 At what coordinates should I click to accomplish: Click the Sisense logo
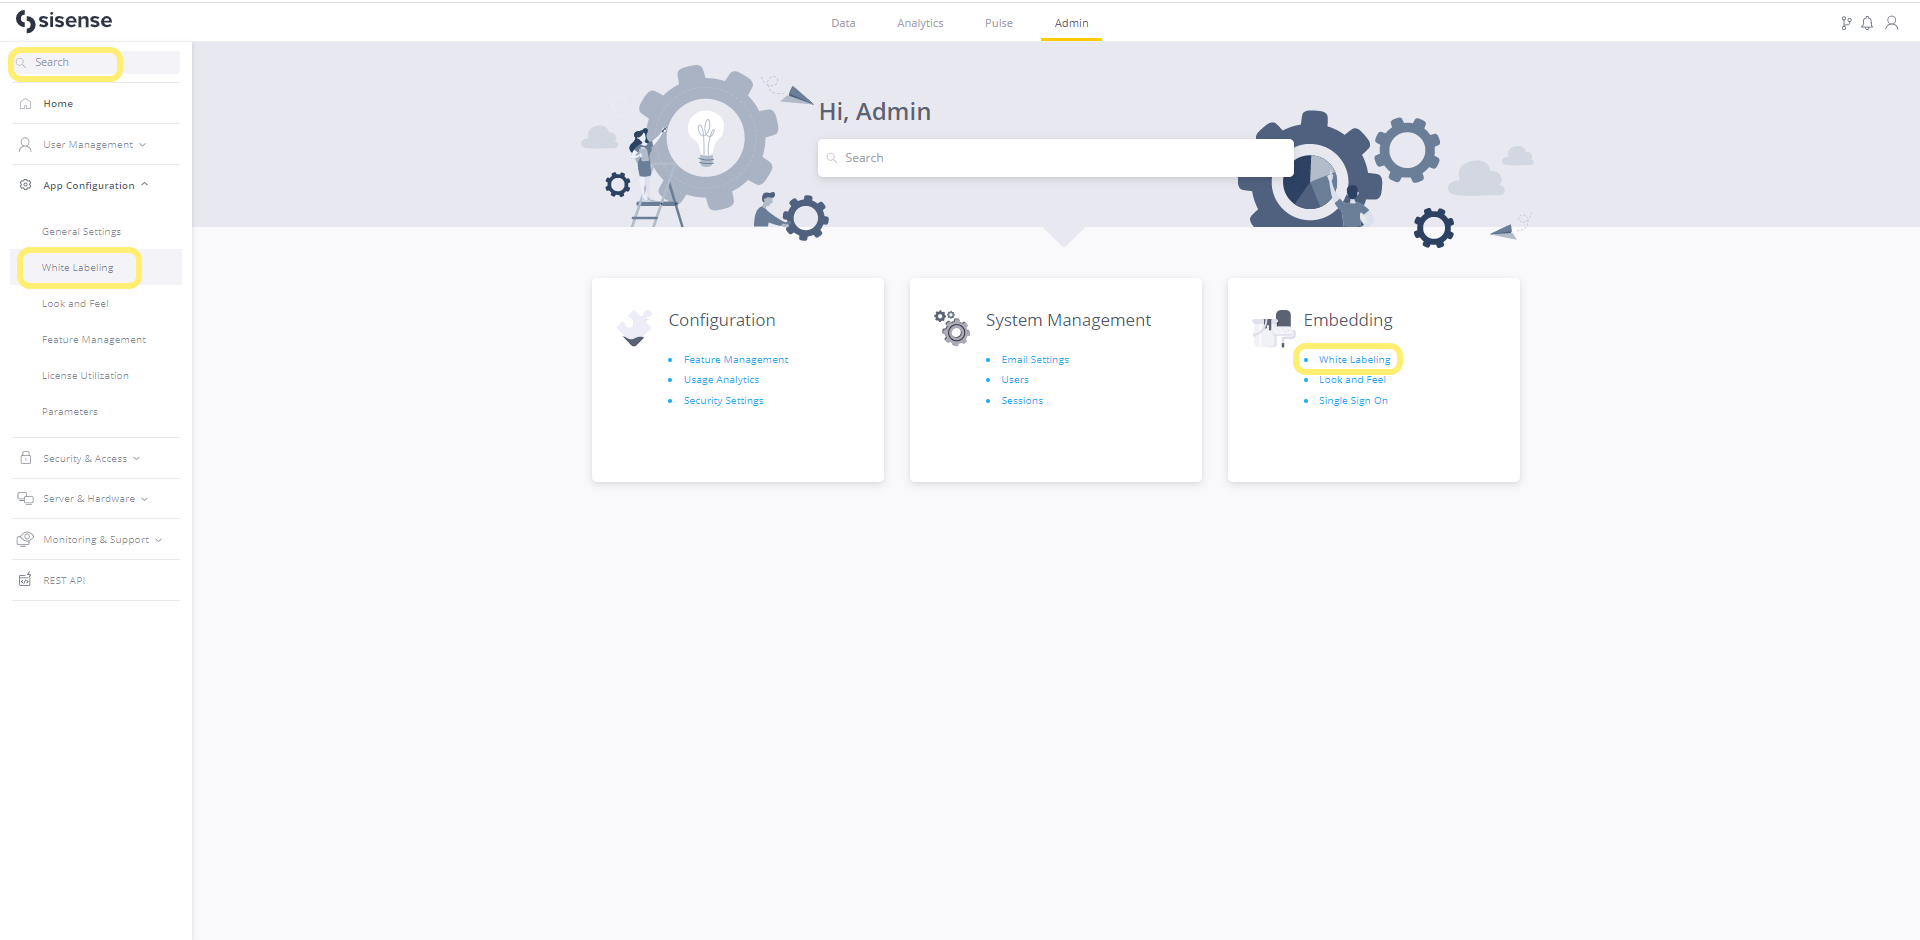[x=64, y=21]
